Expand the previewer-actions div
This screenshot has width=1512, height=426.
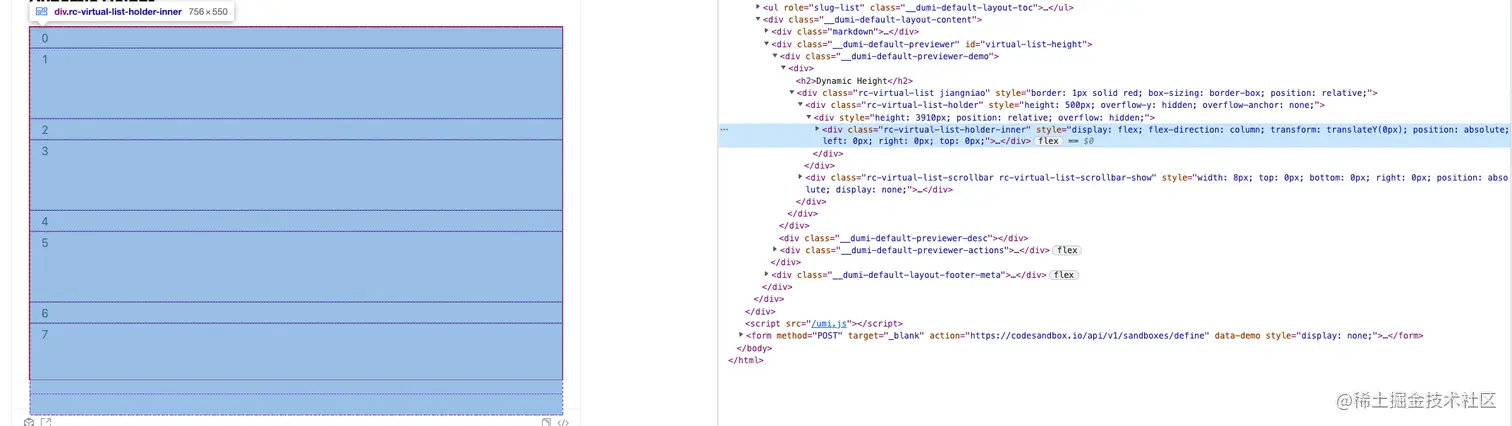[x=775, y=250]
